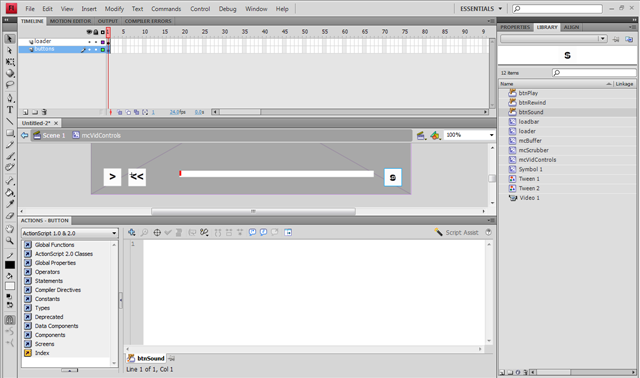Select the Eyedropper tool

[x=10, y=204]
